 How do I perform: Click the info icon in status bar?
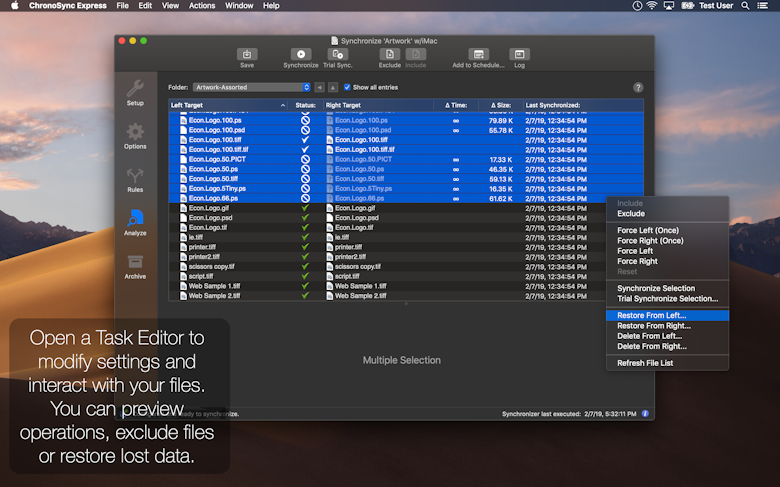(x=645, y=413)
